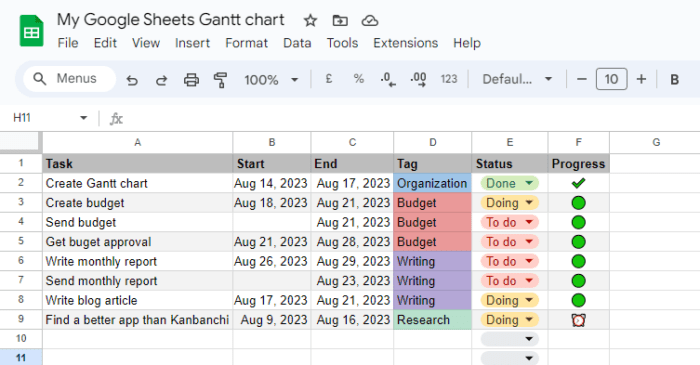Increase font size with plus icon
700x365 pixels.
coord(641,79)
